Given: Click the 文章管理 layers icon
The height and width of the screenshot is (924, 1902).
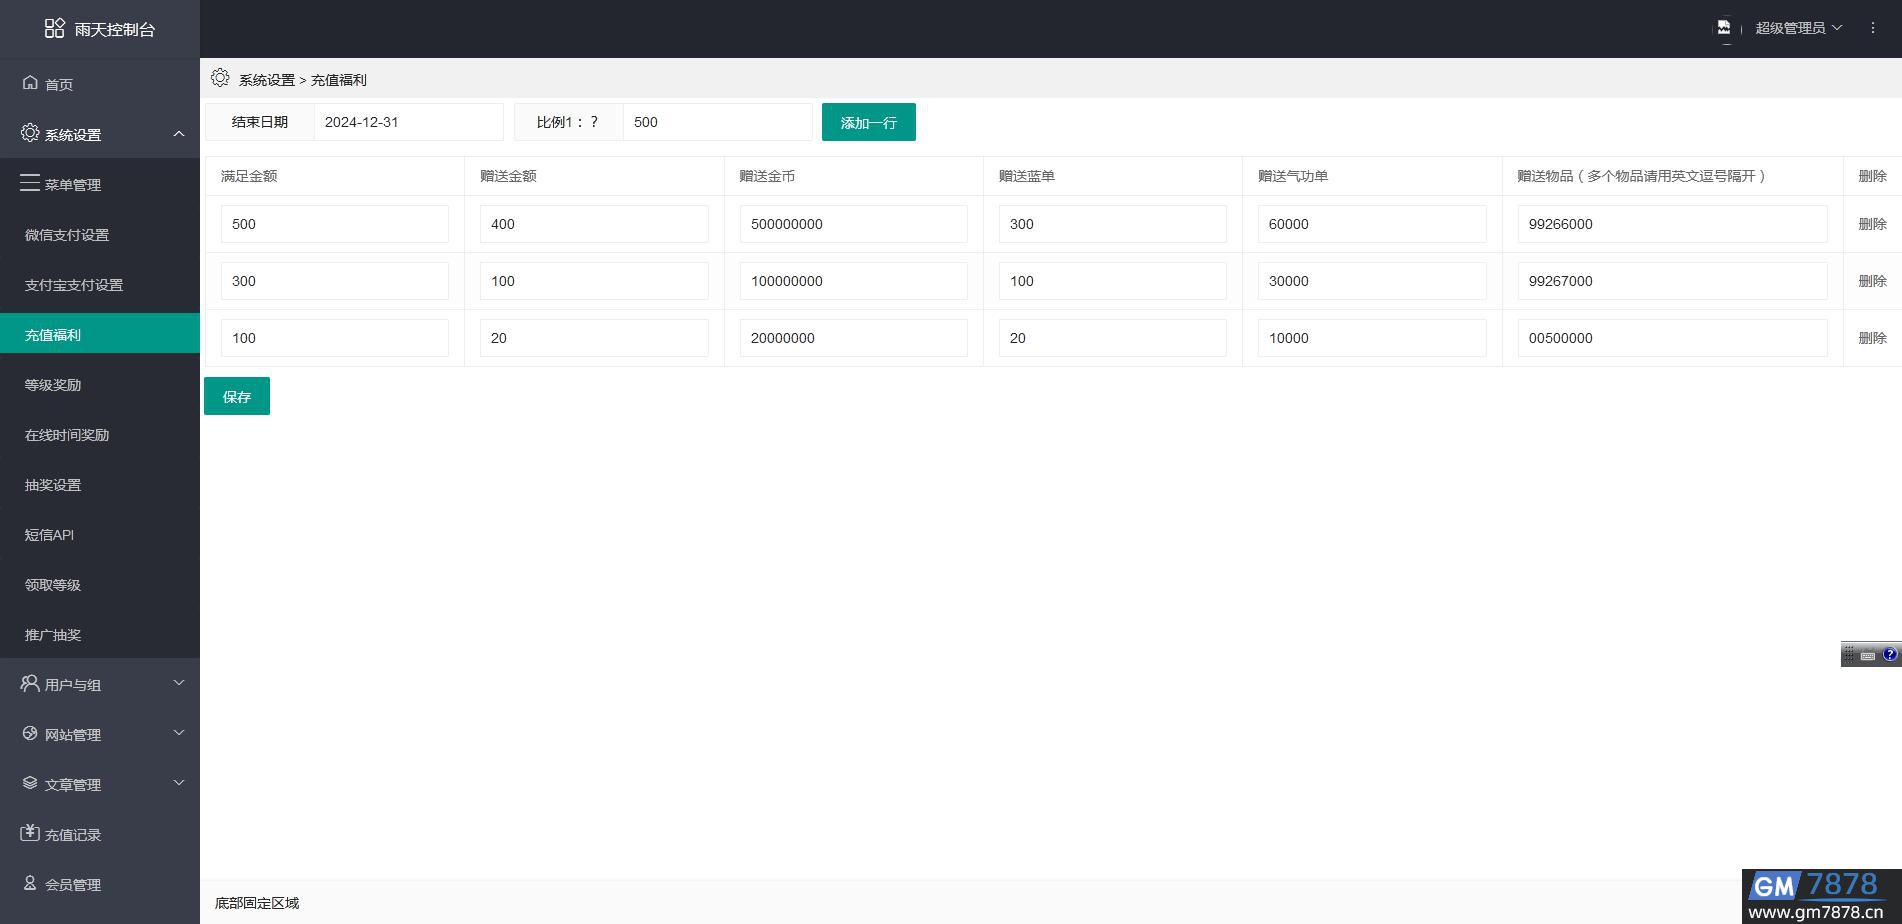Looking at the screenshot, I should [x=30, y=783].
